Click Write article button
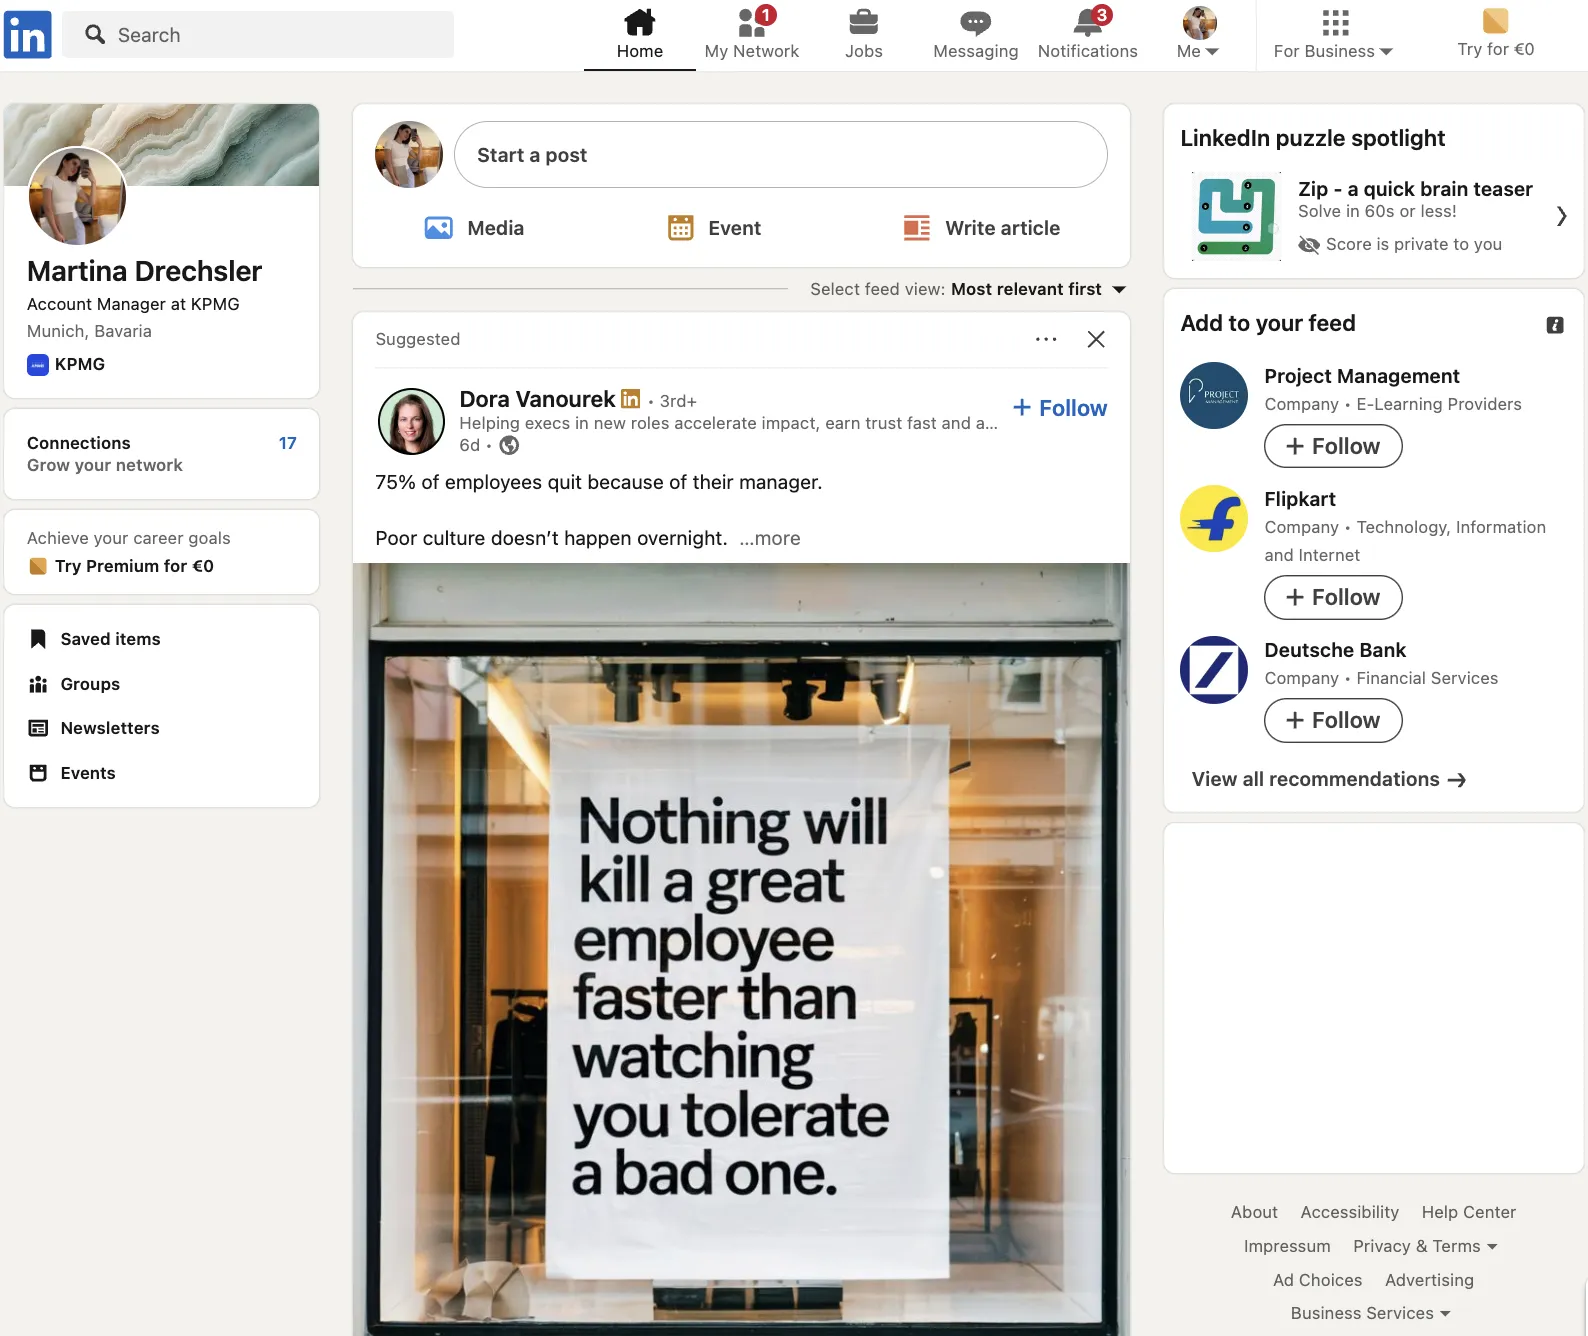Screen dimensions: 1588x1336 (981, 228)
